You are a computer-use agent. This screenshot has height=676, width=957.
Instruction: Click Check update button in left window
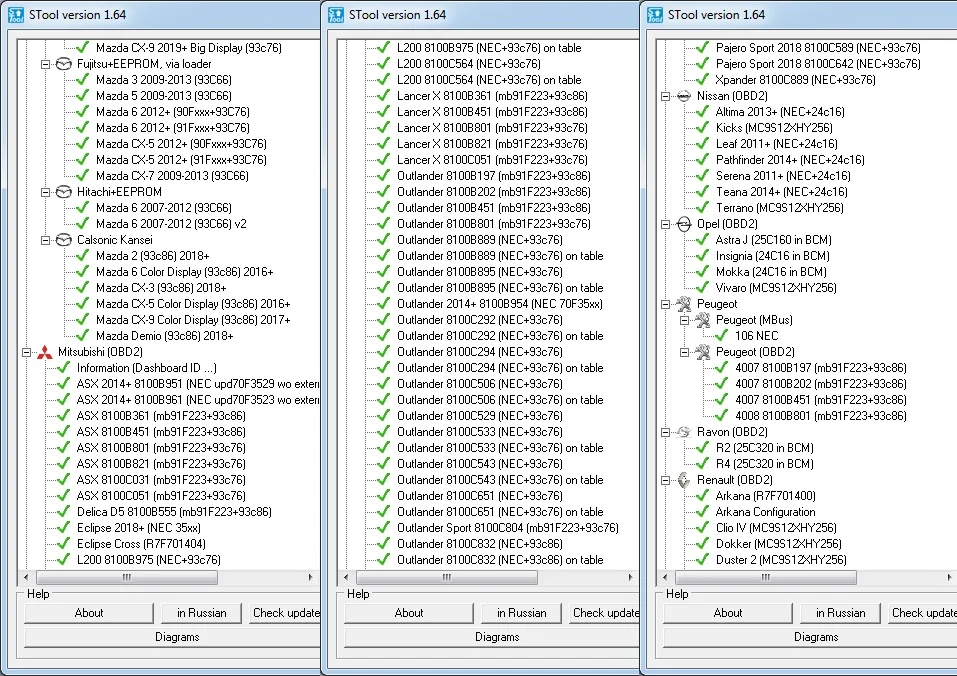pyautogui.click(x=285, y=613)
